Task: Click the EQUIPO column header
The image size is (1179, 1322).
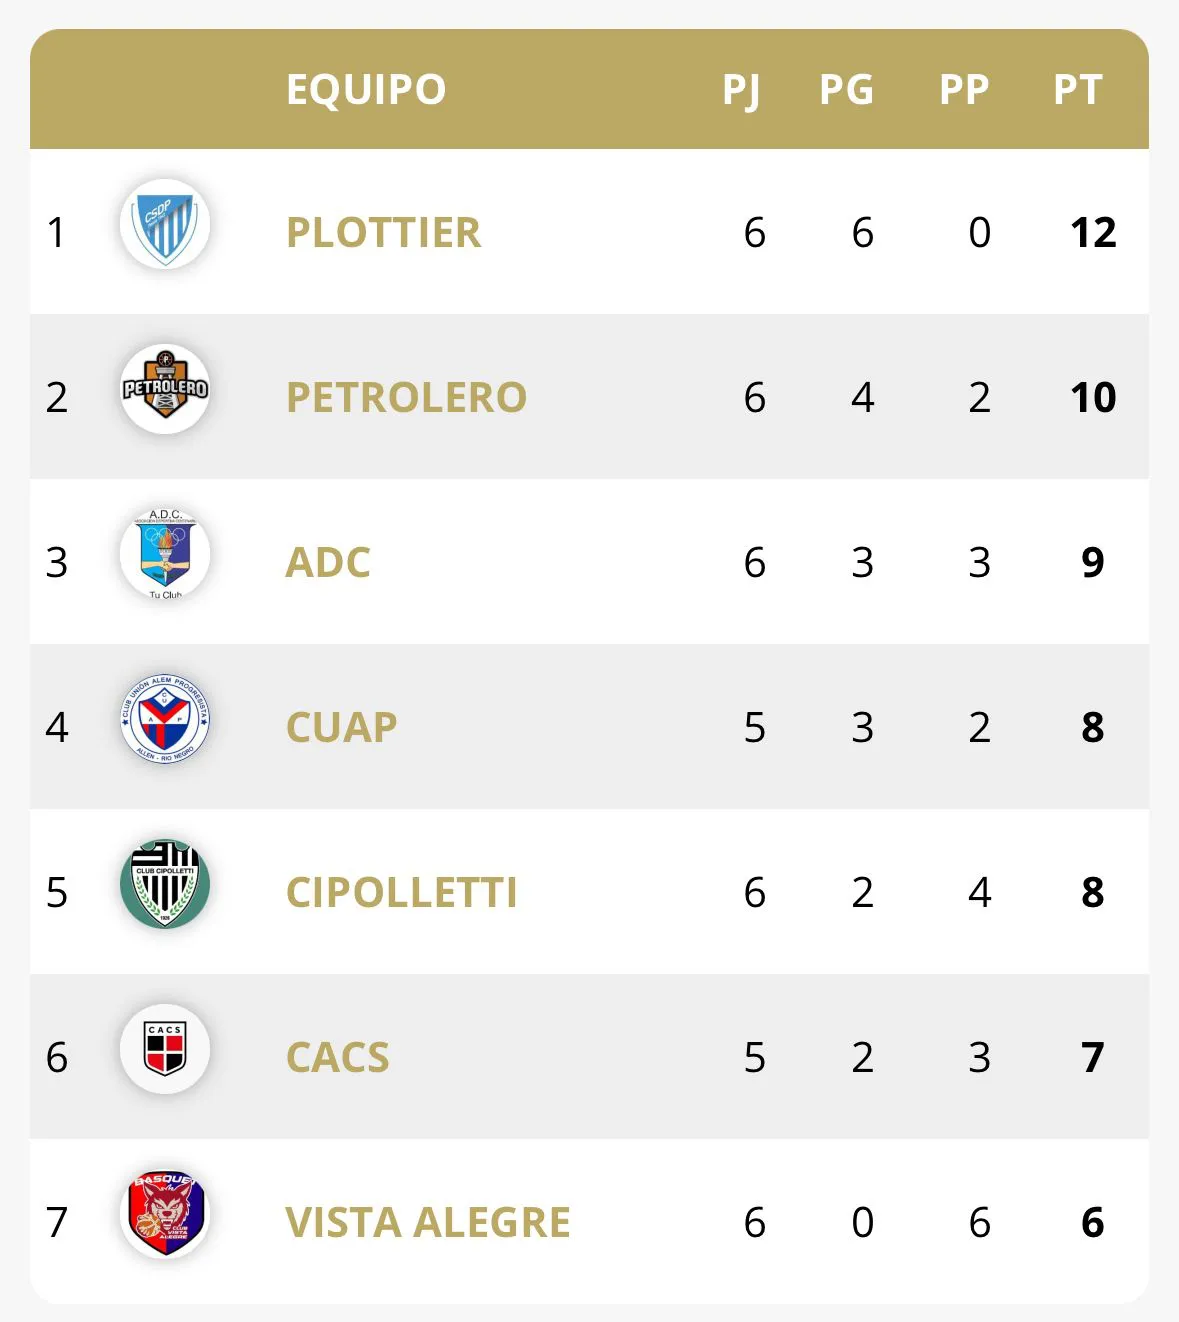Action: click(366, 89)
